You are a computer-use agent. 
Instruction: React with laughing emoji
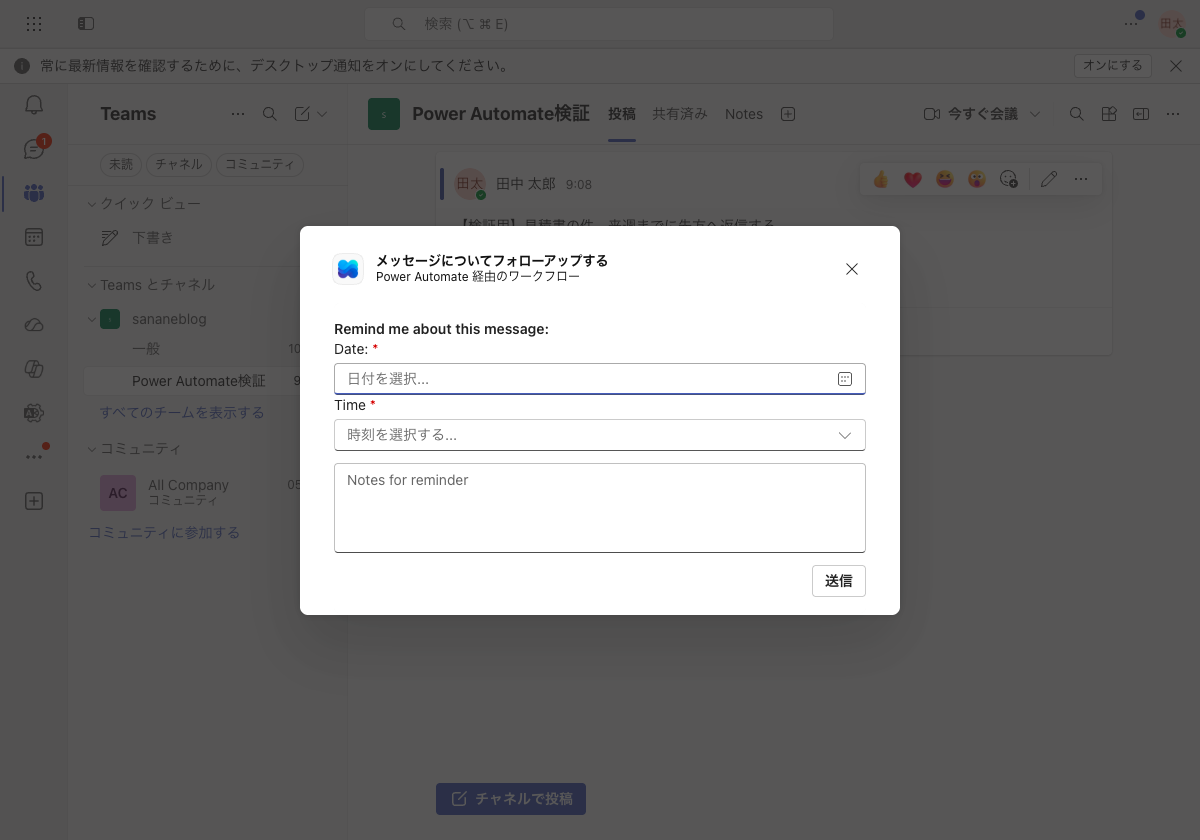coord(945,179)
